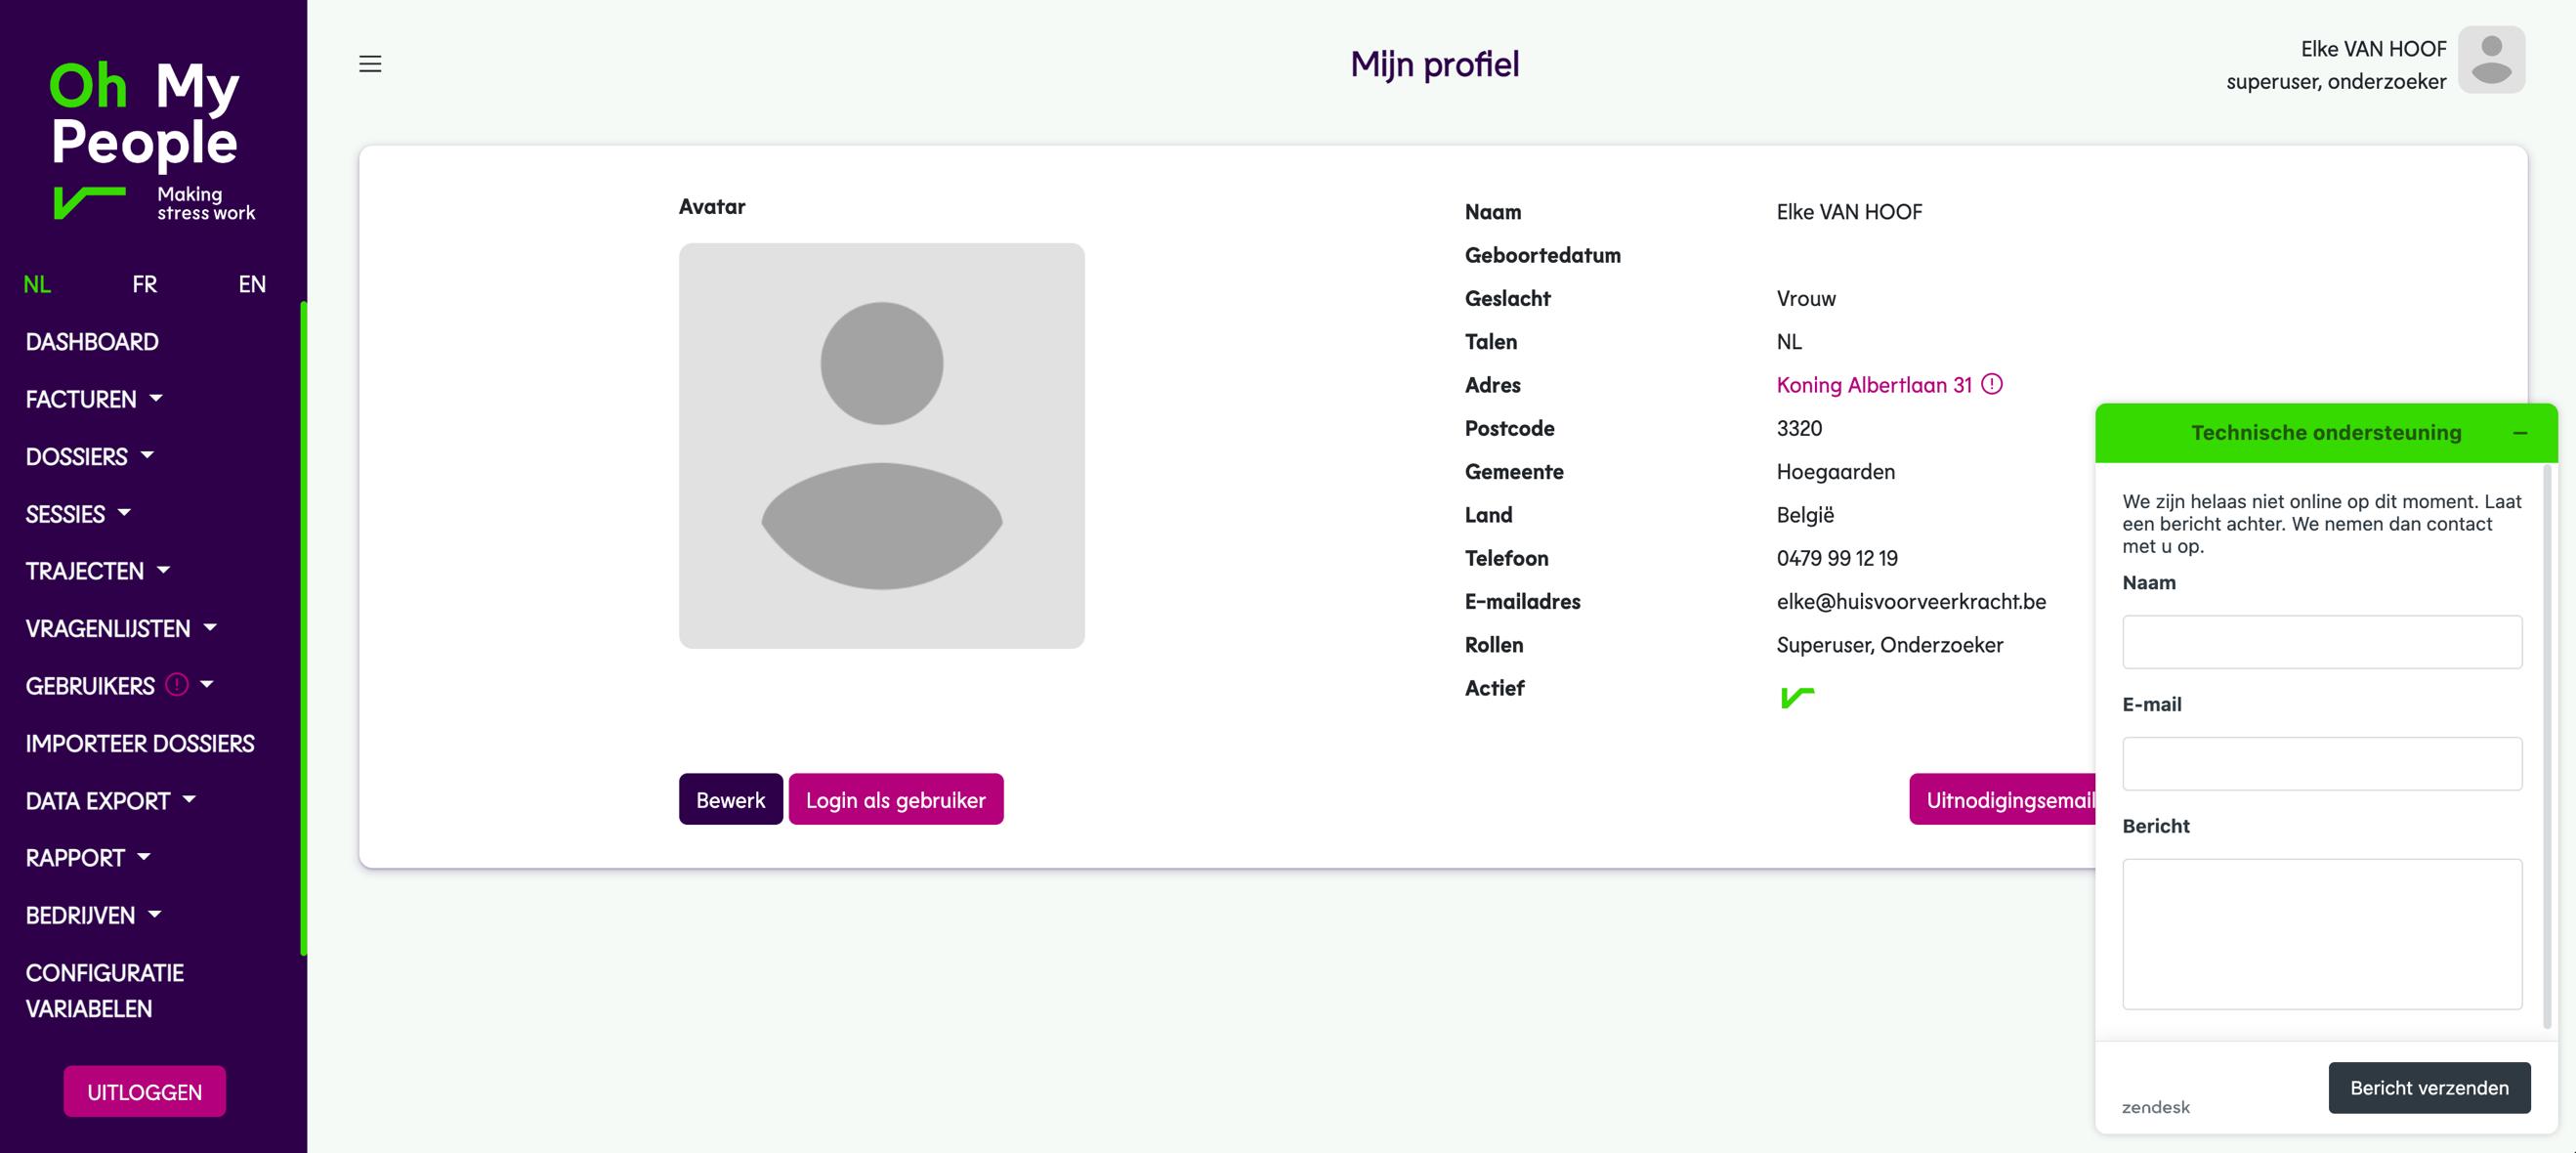The height and width of the screenshot is (1153, 2576).
Task: Focus the Bericht message text area
Action: pos(2321,933)
